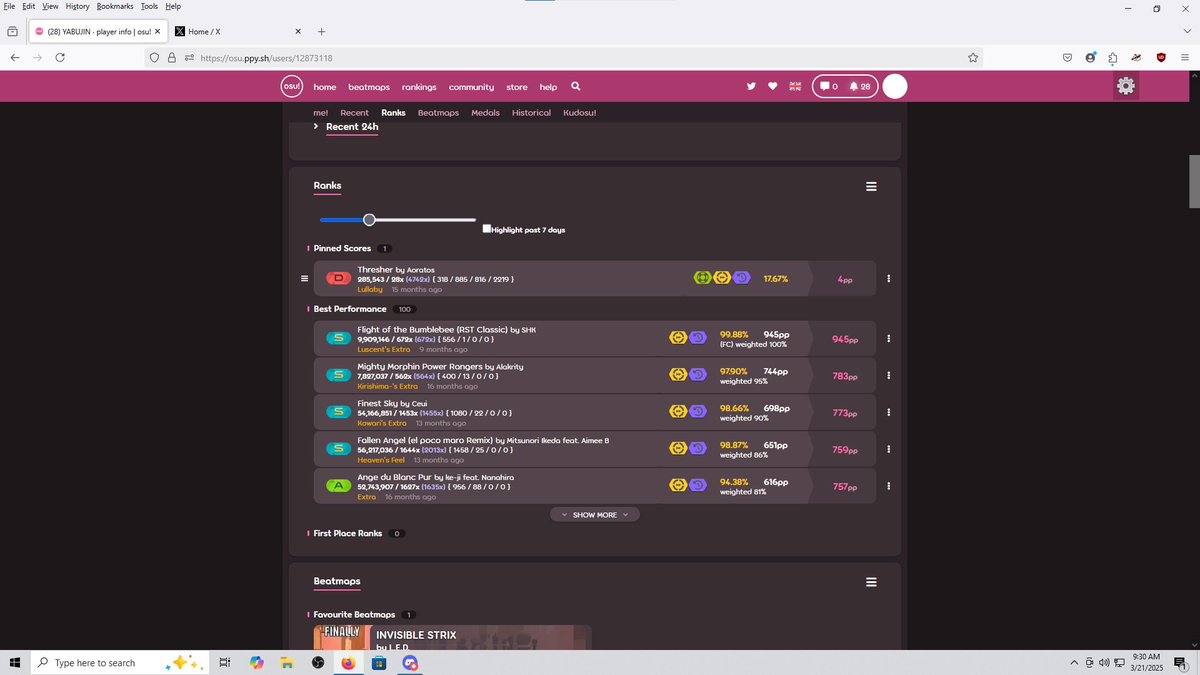The height and width of the screenshot is (675, 1200).
Task: Open the Beatmaps section hamburger menu
Action: [x=871, y=582]
